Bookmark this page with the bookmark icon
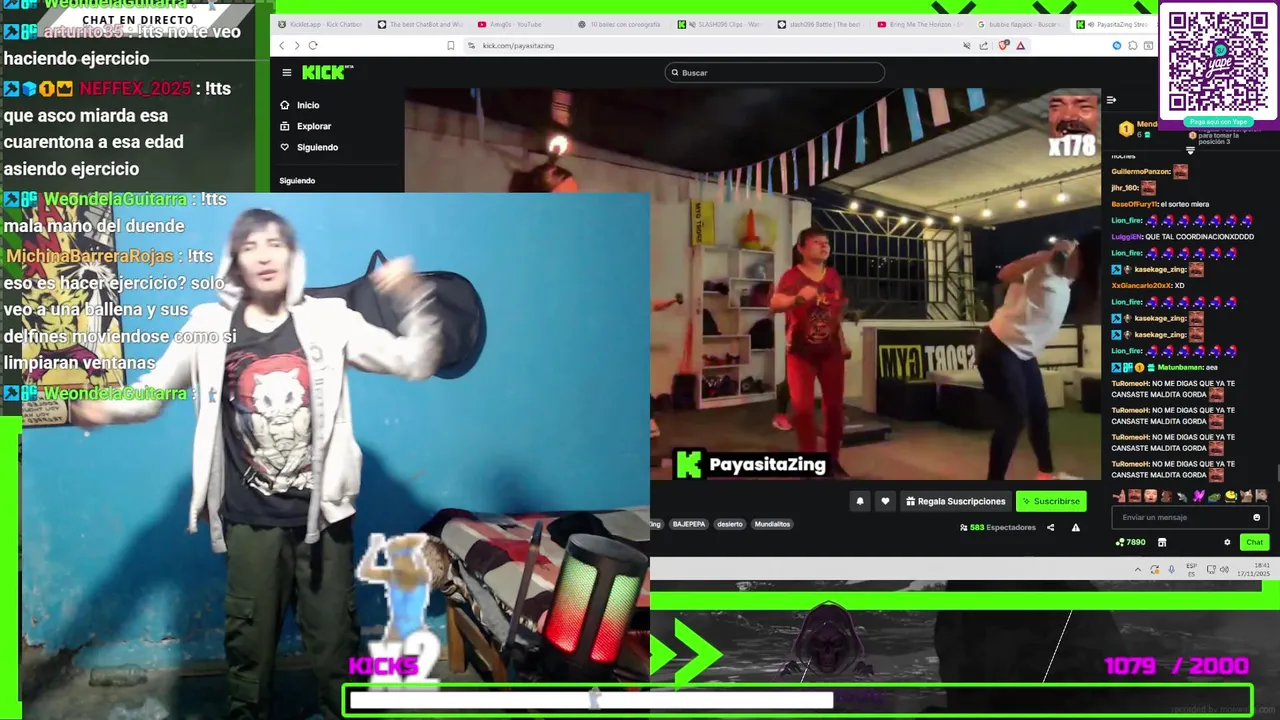Image resolution: width=1280 pixels, height=720 pixels. 451,45
